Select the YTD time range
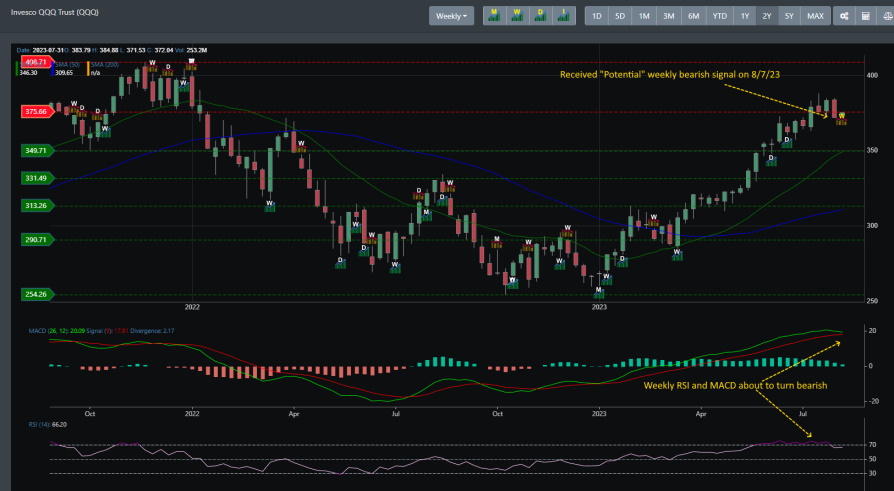 [x=720, y=16]
